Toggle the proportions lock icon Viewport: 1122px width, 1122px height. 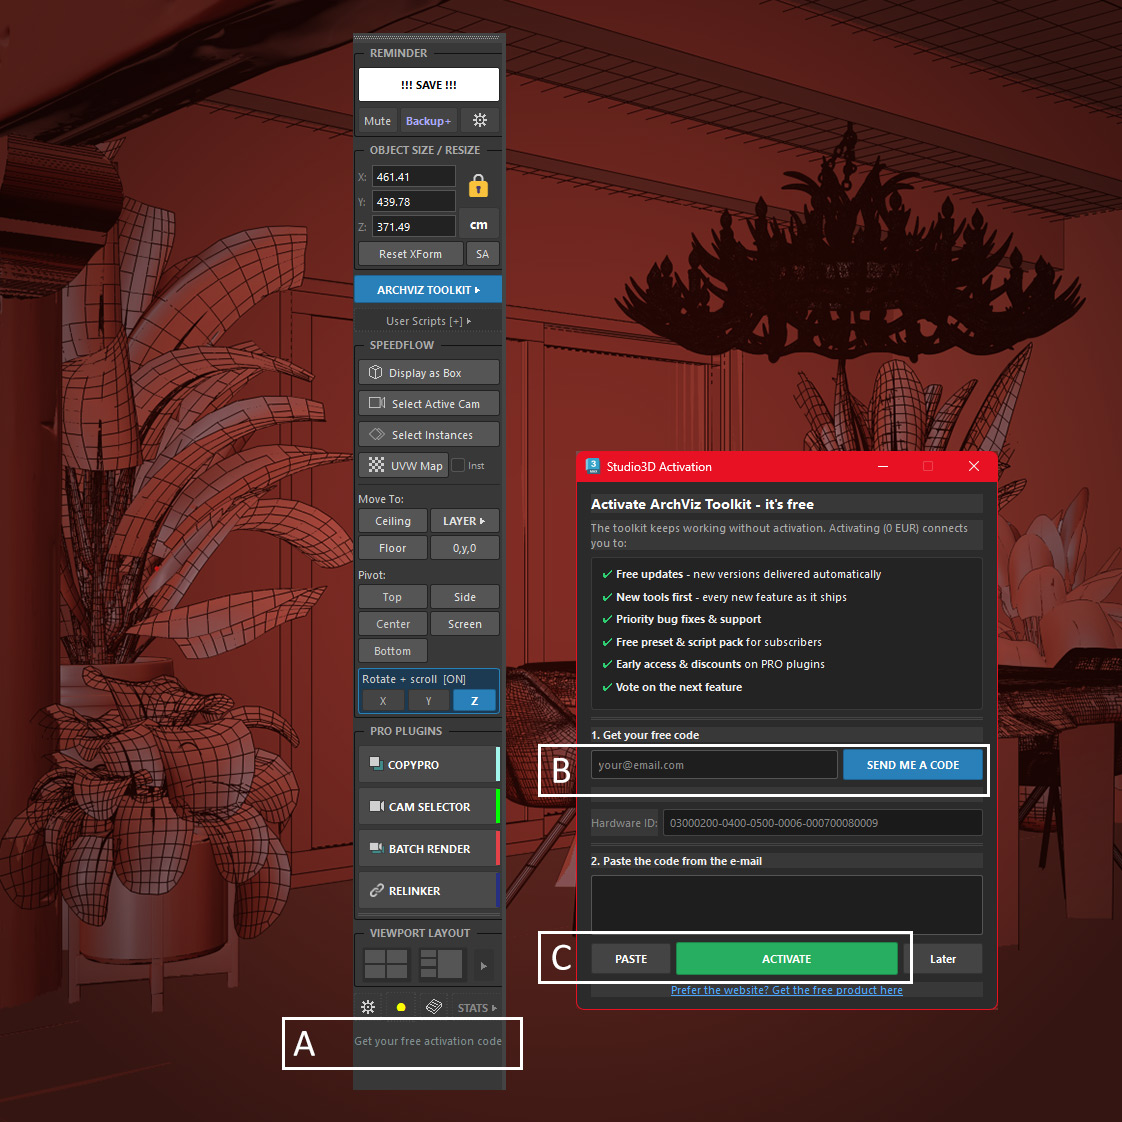(478, 185)
